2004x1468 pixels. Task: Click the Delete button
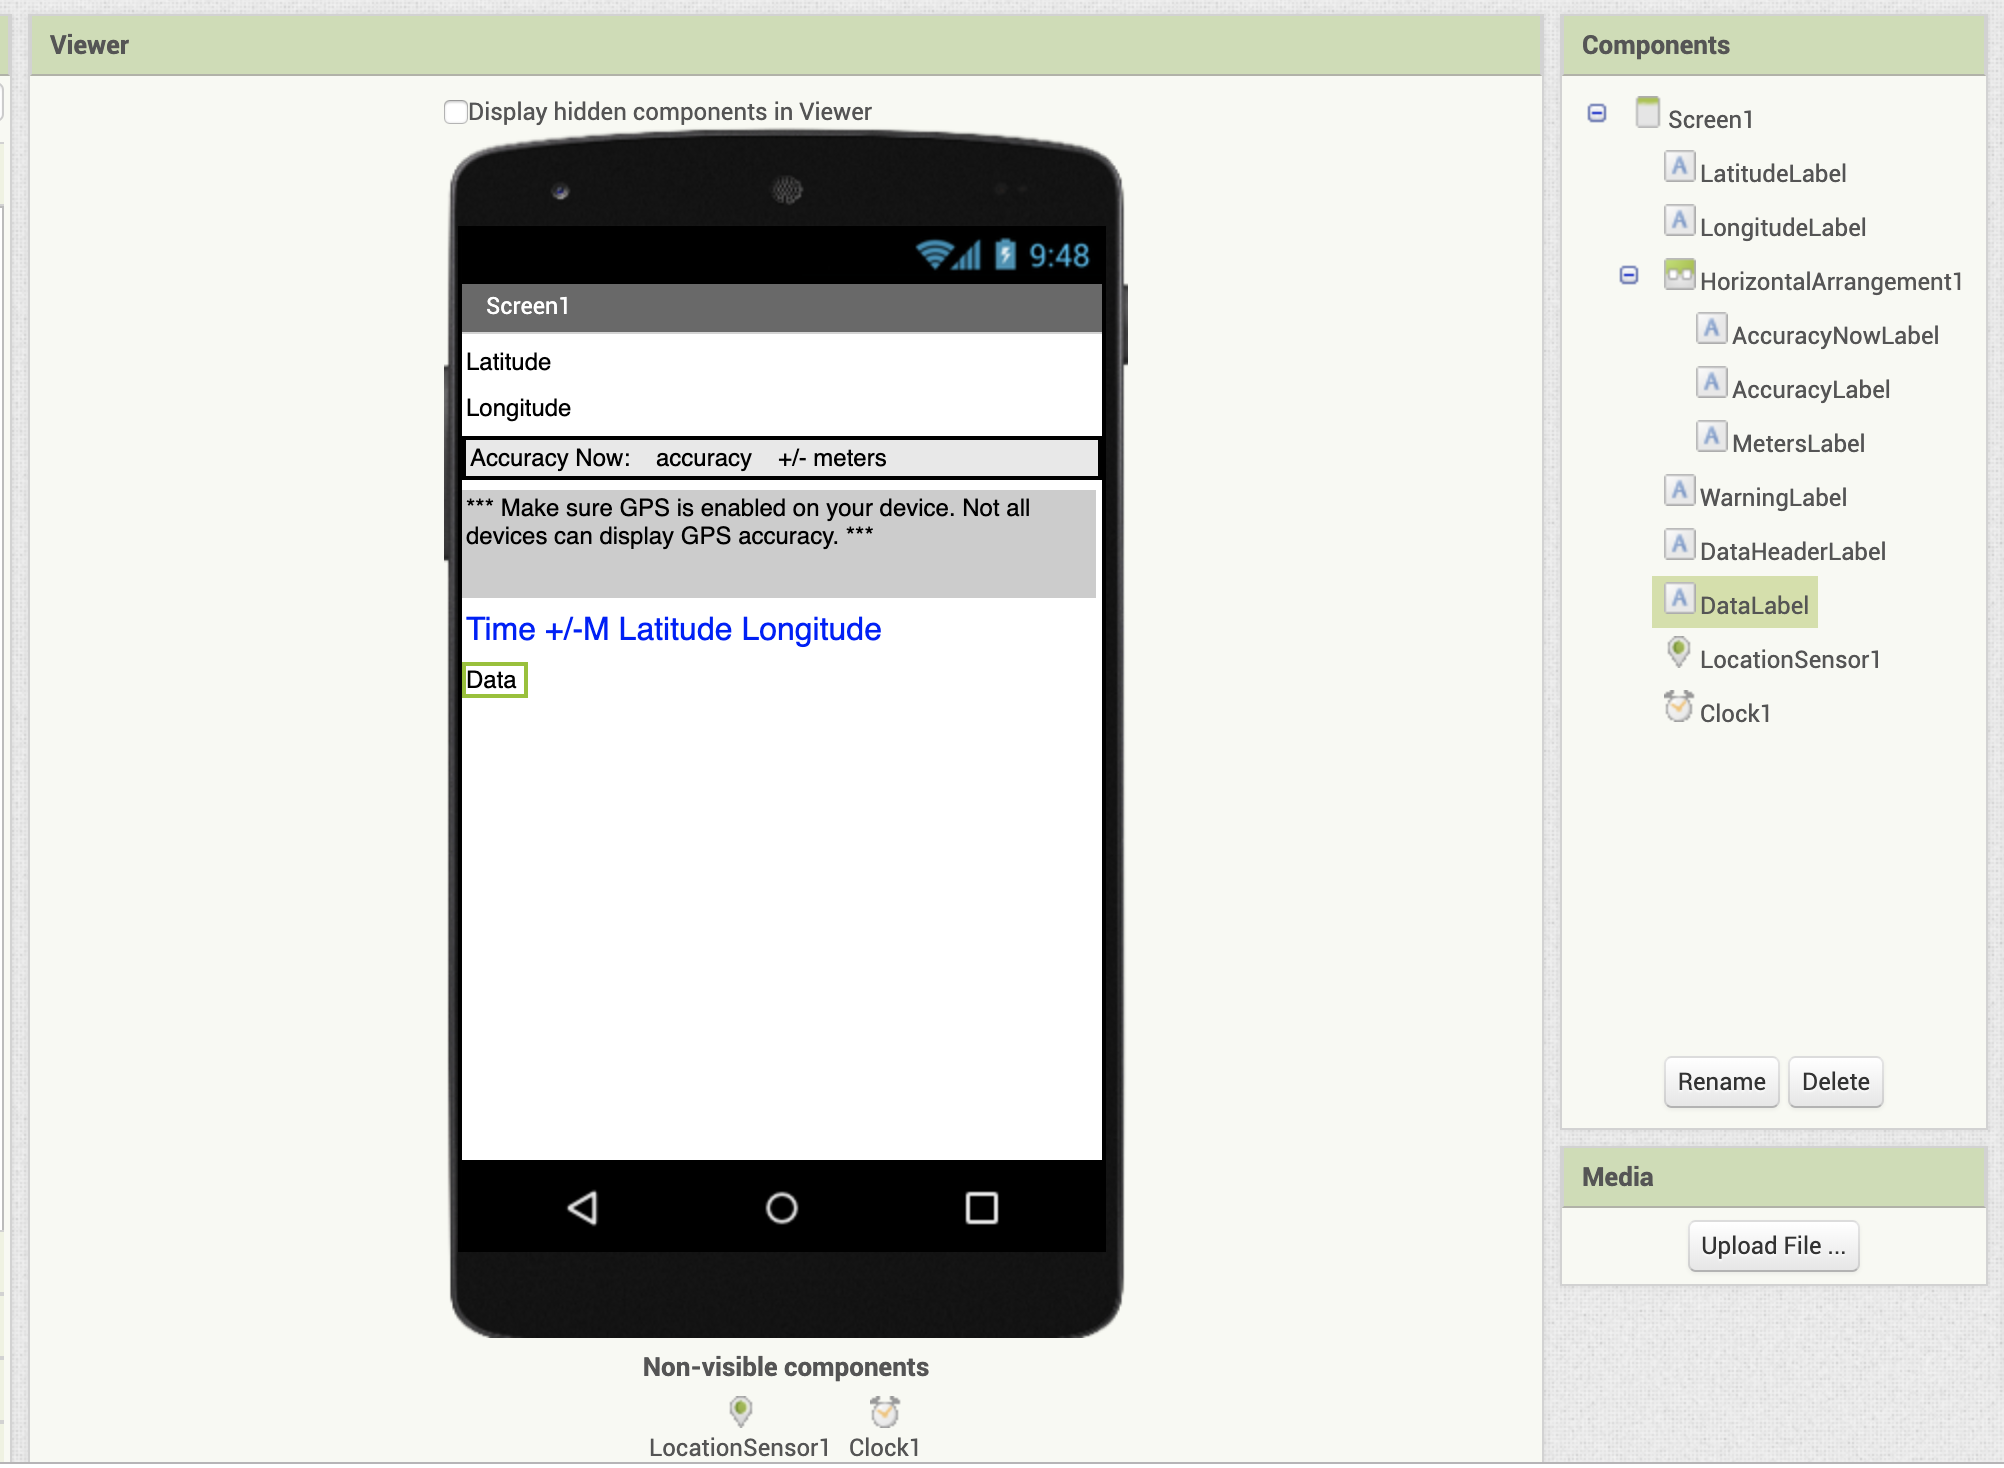point(1835,1082)
